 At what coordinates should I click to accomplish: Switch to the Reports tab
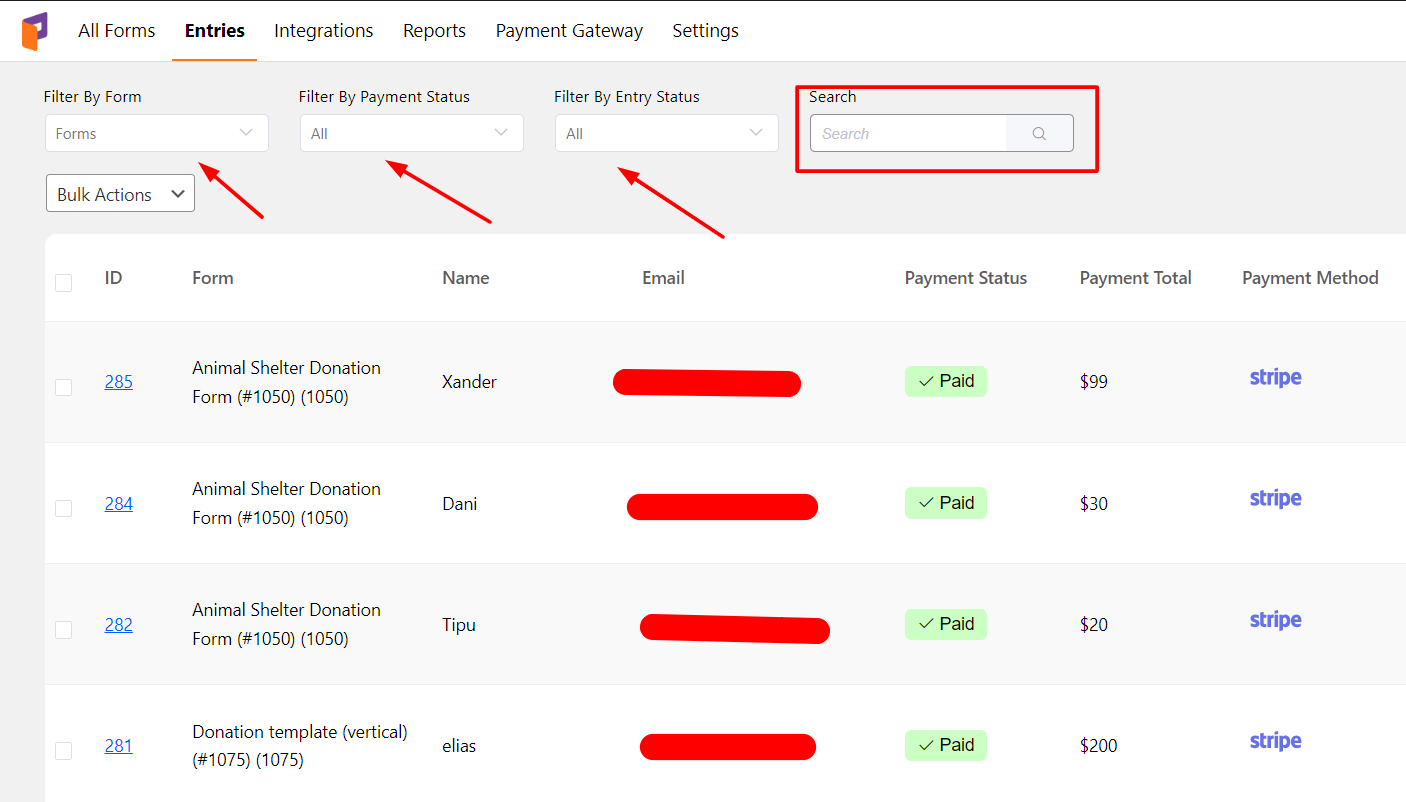434,30
